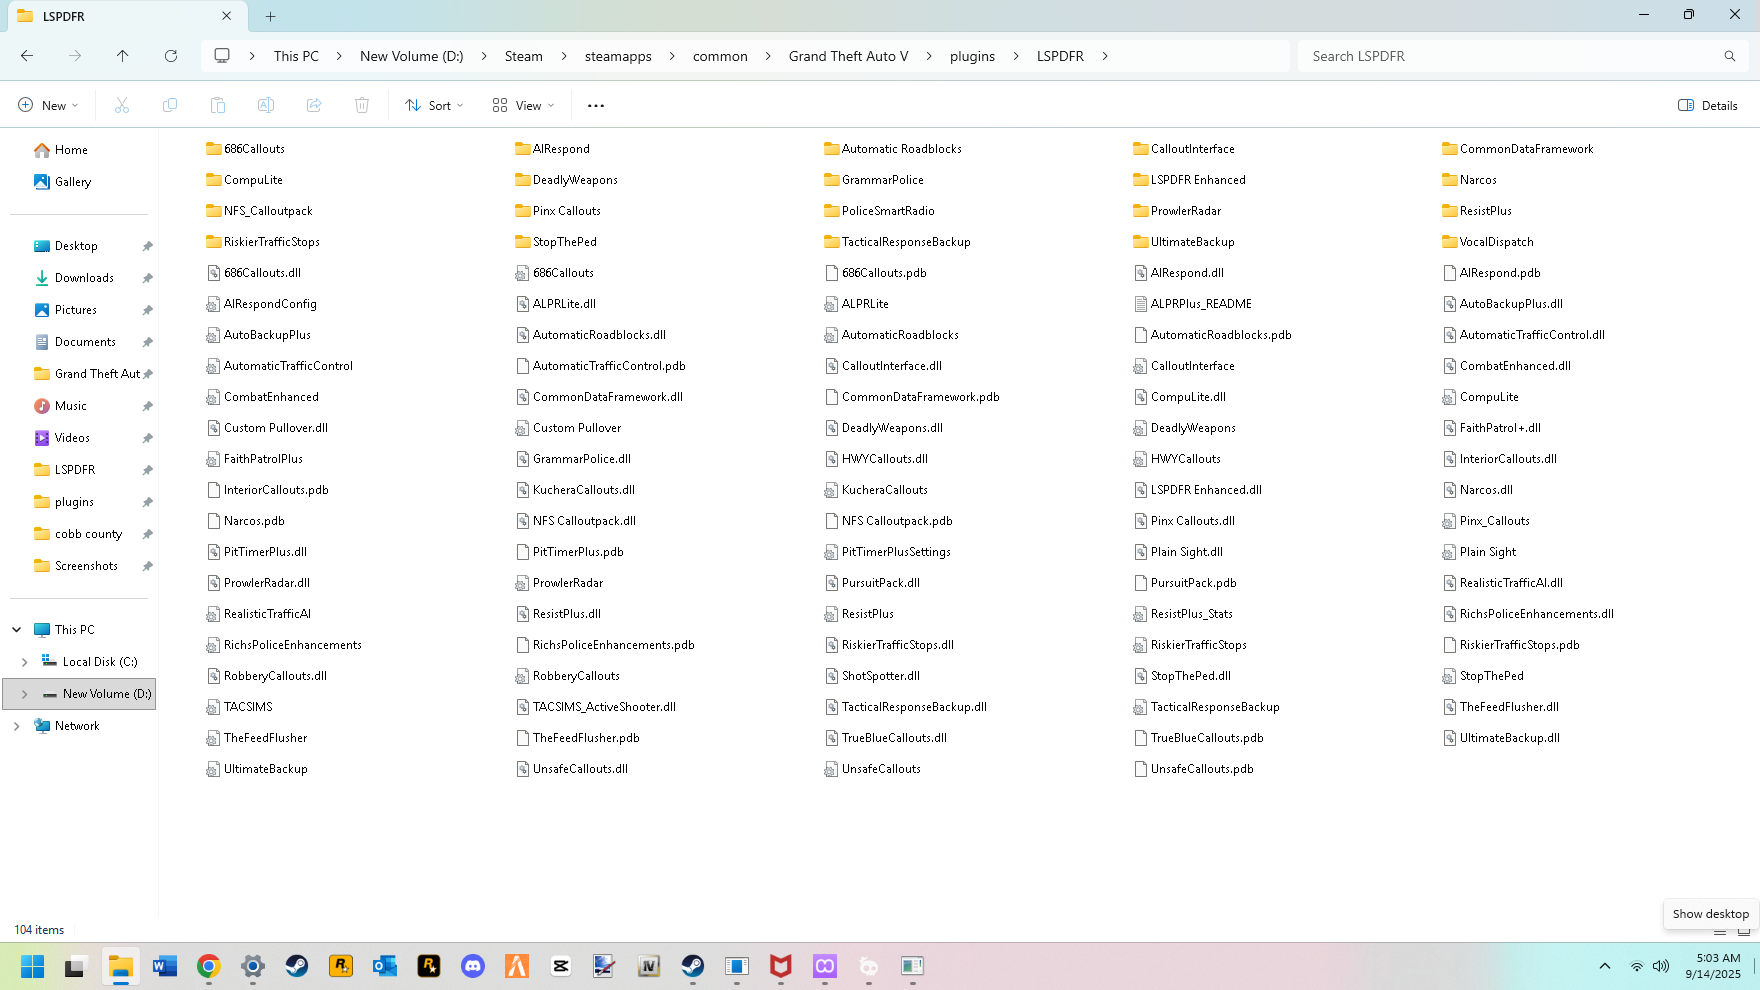Open Wi-Fi network settings in tray
This screenshot has width=1760, height=990.
click(x=1637, y=966)
